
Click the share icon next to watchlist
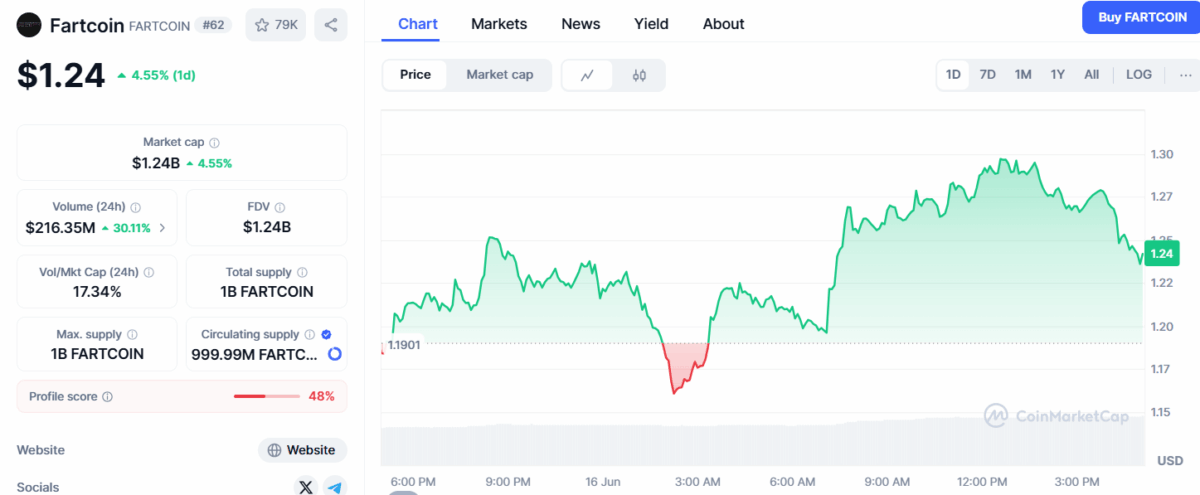tap(330, 25)
